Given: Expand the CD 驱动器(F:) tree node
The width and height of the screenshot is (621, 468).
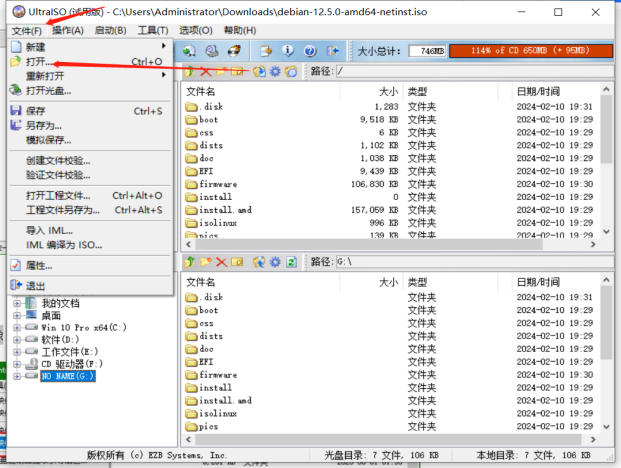Looking at the screenshot, I should [17, 365].
